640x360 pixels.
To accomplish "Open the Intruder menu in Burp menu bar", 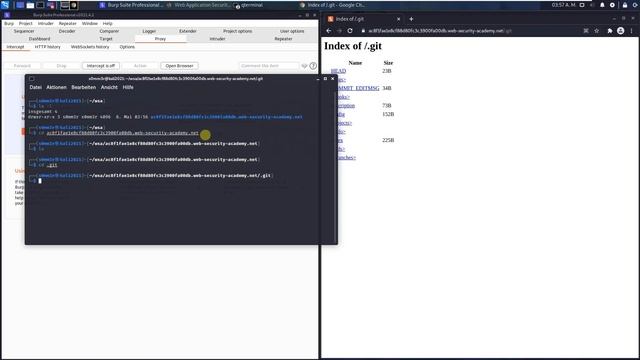I will [46, 23].
